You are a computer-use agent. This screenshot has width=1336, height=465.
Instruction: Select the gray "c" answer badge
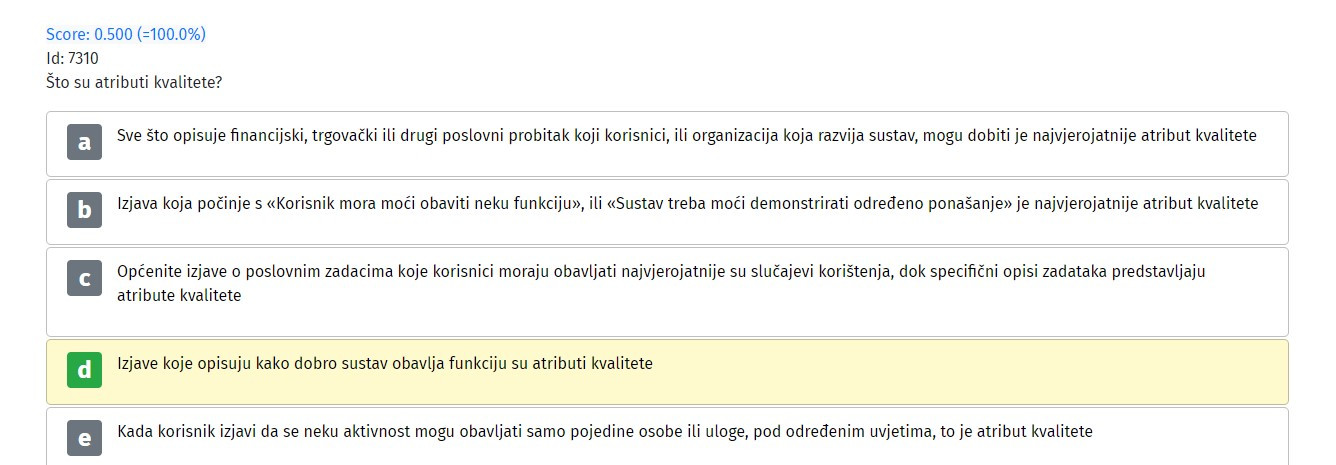click(84, 278)
